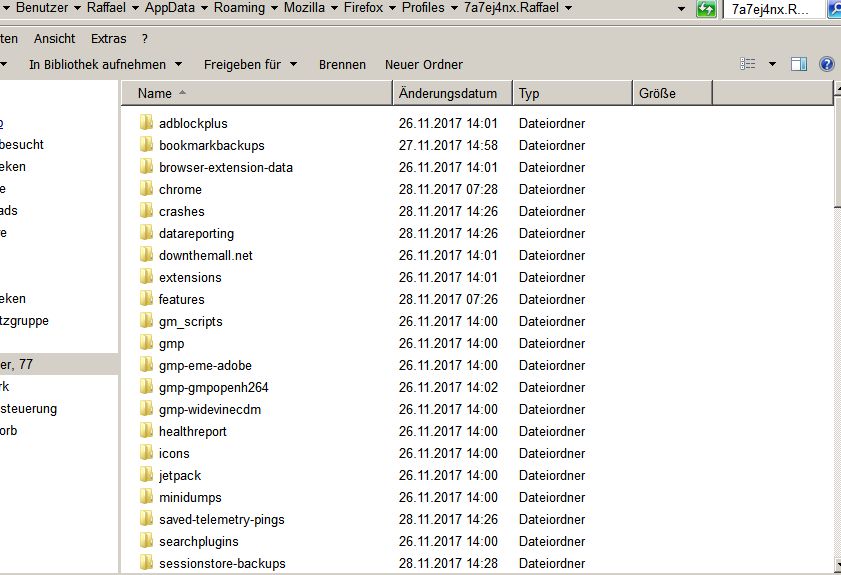
Task: Click the sessionstore-backups folder icon
Action: click(x=146, y=563)
